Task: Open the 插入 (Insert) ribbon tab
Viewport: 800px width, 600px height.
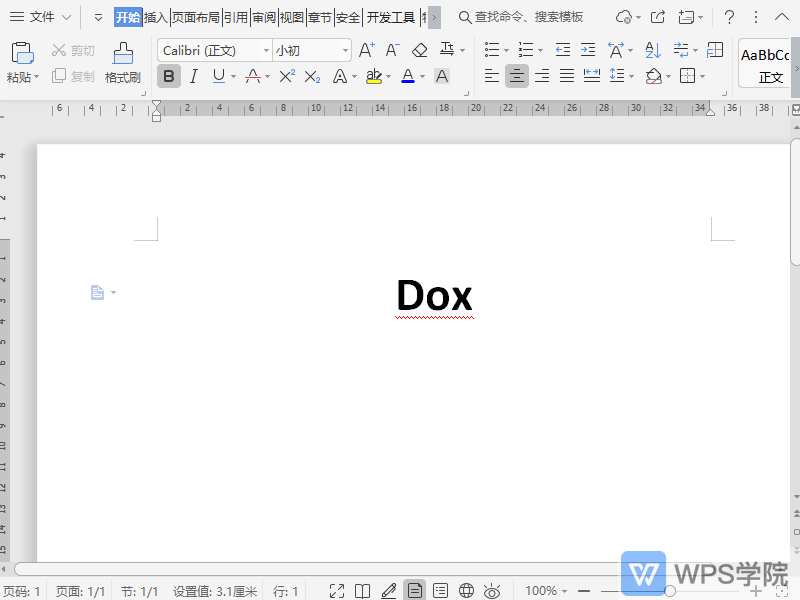Action: tap(156, 17)
